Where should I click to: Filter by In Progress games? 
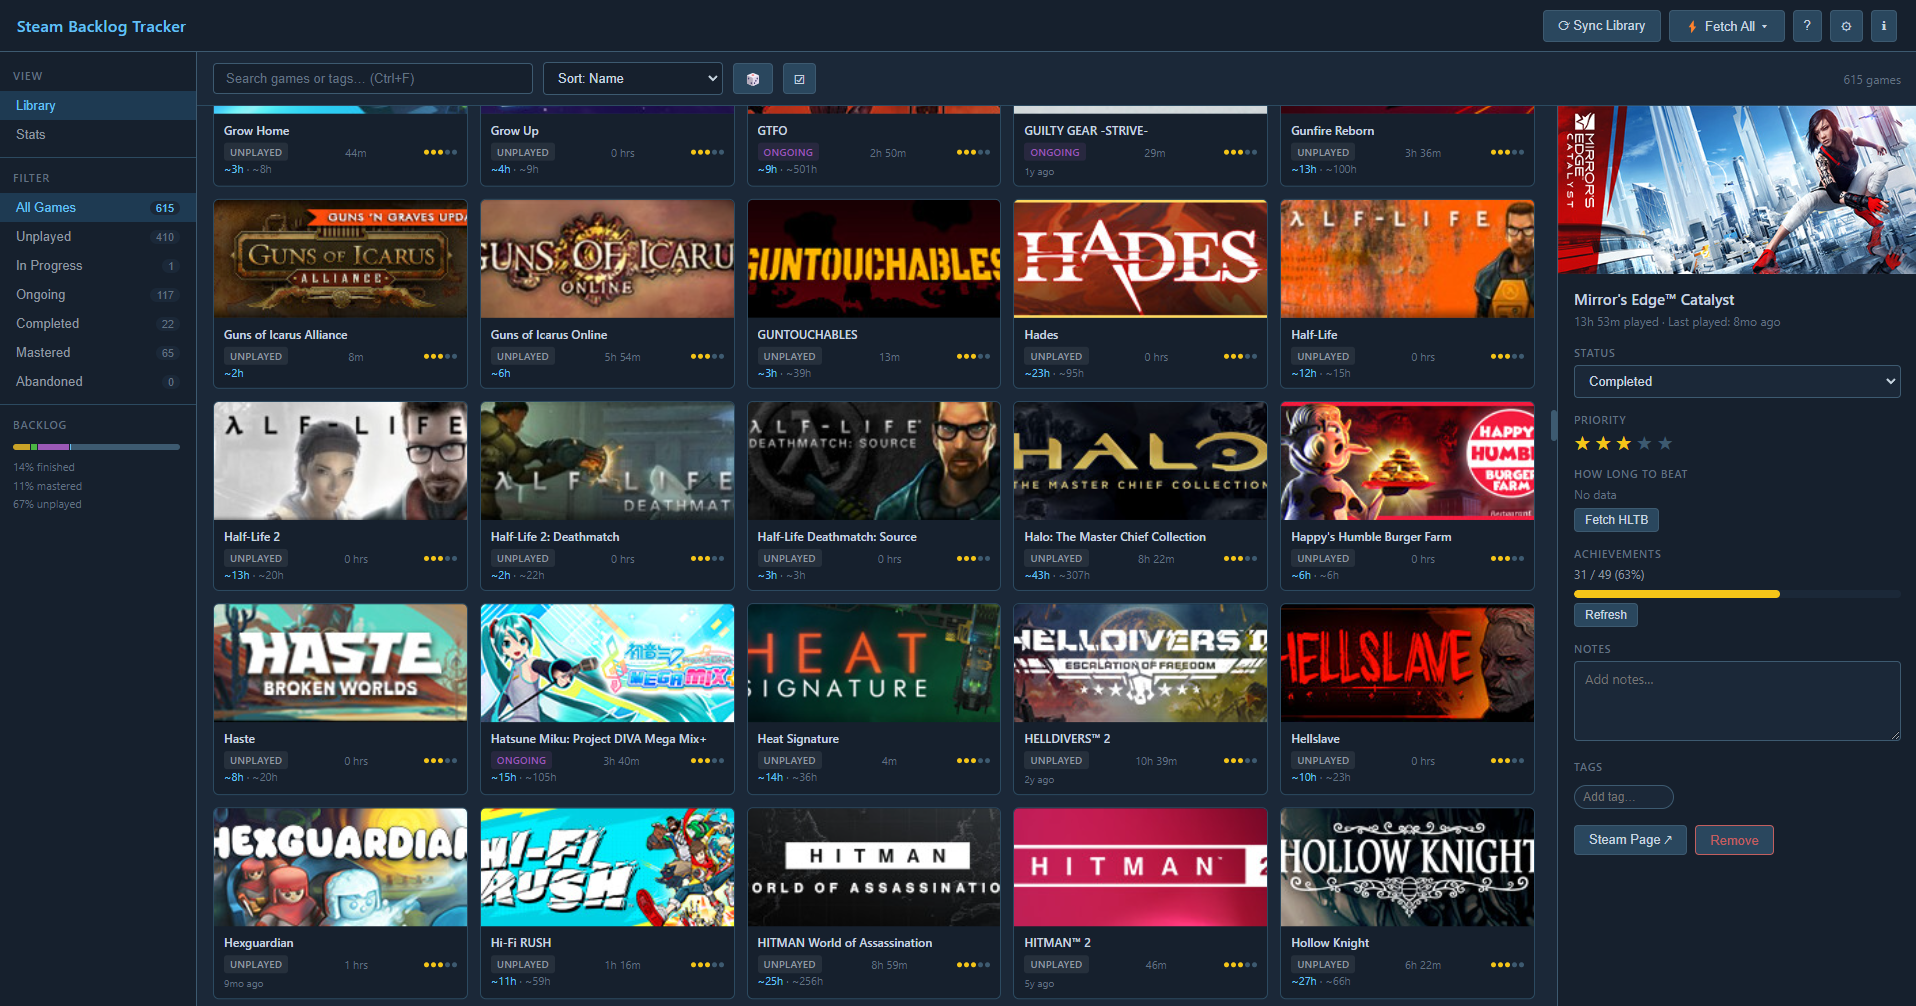pyautogui.click(x=98, y=265)
